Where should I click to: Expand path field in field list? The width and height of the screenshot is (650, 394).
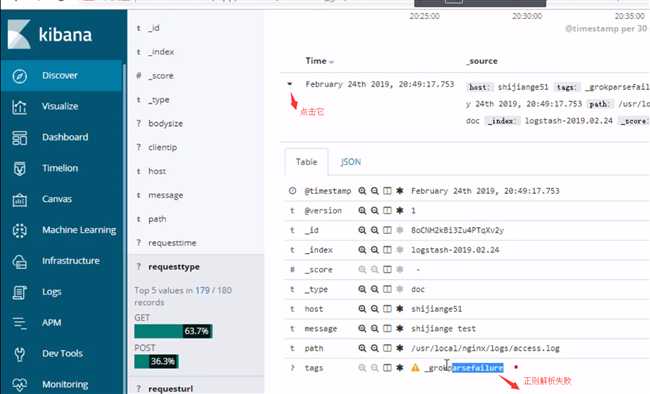point(157,219)
